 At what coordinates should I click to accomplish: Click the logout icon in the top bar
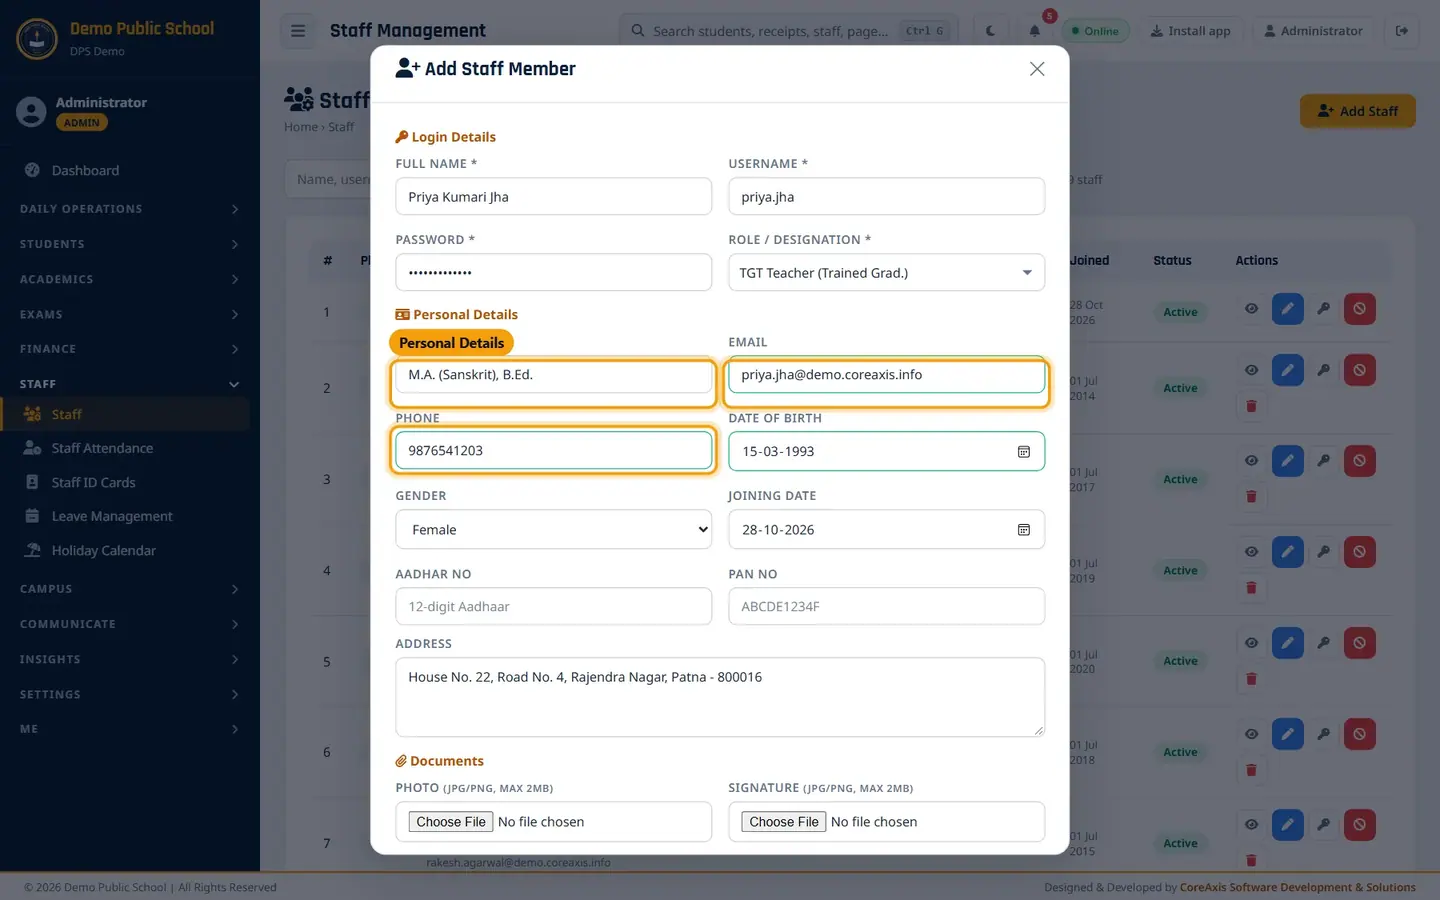coord(1402,31)
